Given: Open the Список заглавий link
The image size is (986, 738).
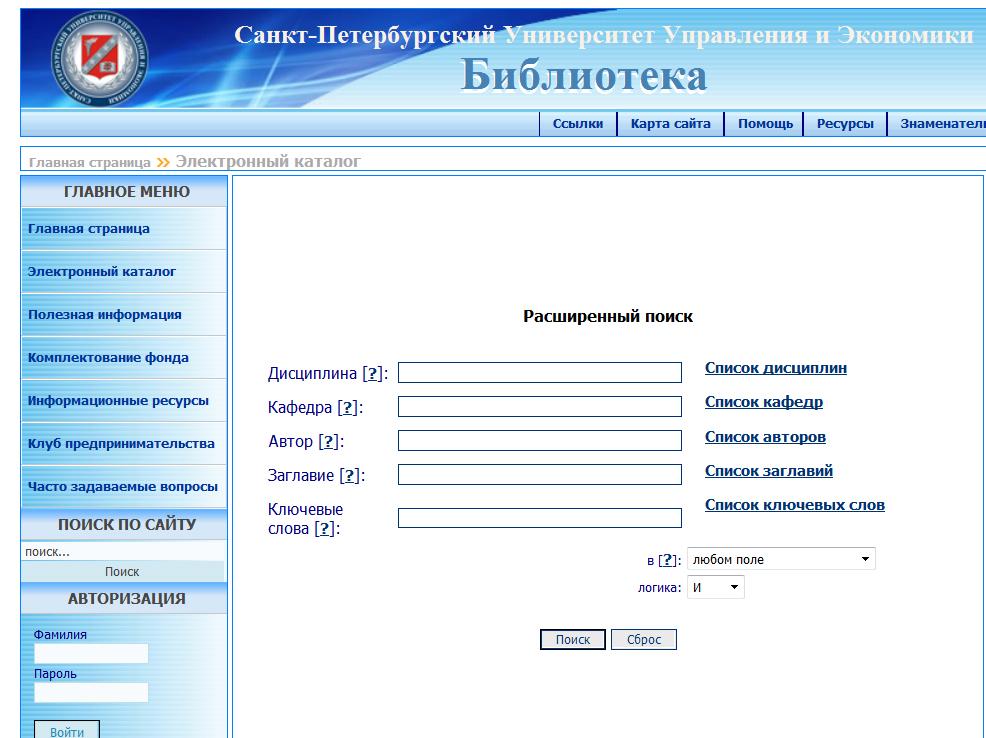Looking at the screenshot, I should click(x=768, y=471).
